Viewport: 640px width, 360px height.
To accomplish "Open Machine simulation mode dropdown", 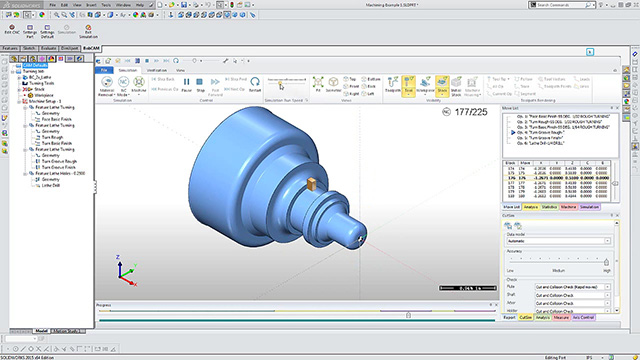I will (139, 87).
